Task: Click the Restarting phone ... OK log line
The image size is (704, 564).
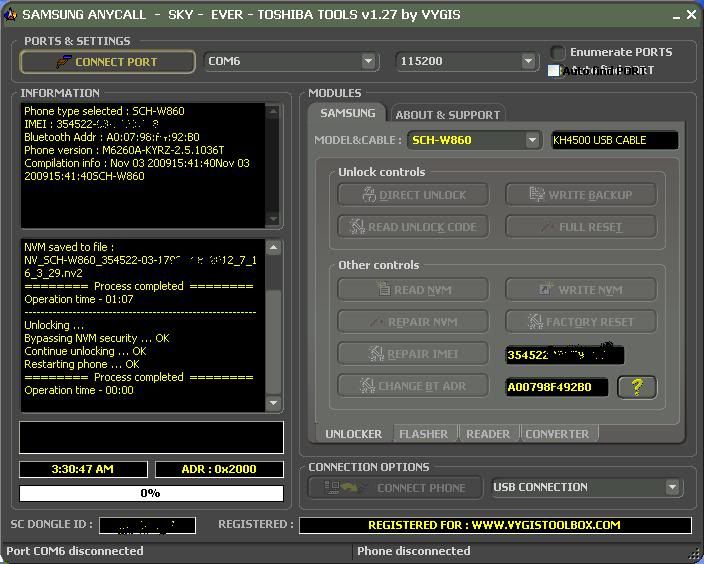Action: pyautogui.click(x=82, y=364)
